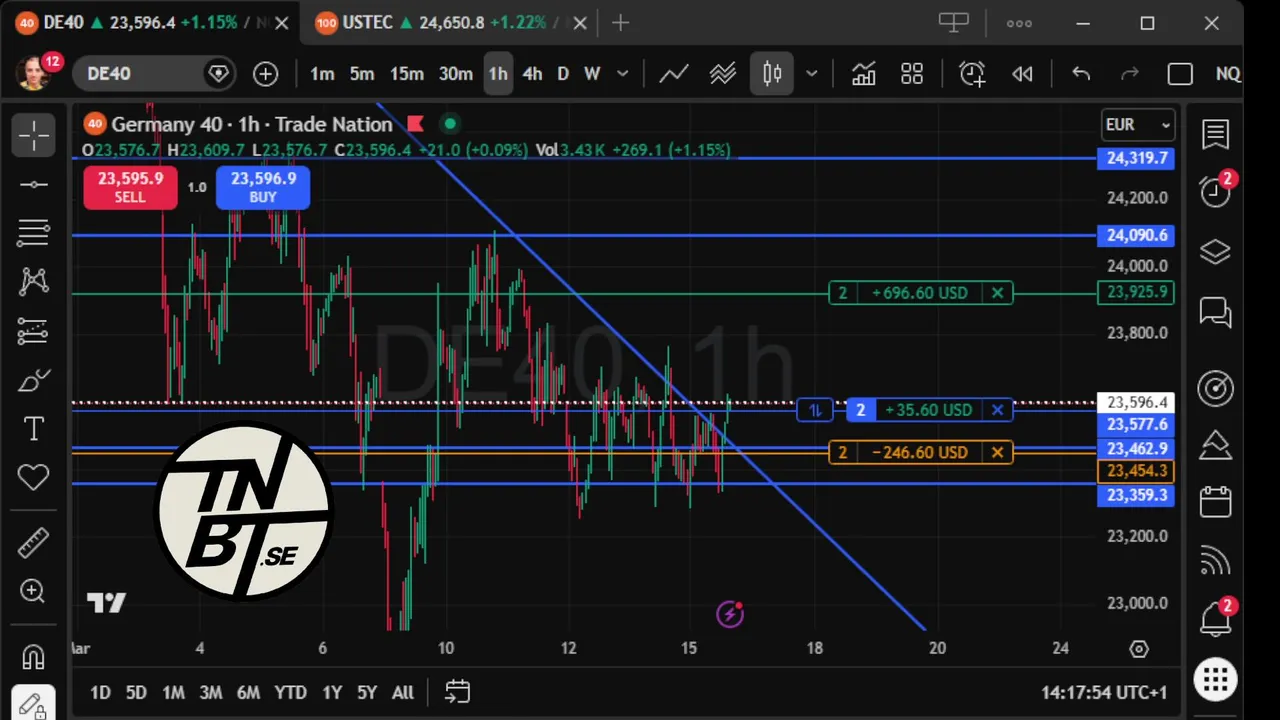The image size is (1280, 720).
Task: Expand the chart style dropdown arrow
Action: click(x=812, y=73)
